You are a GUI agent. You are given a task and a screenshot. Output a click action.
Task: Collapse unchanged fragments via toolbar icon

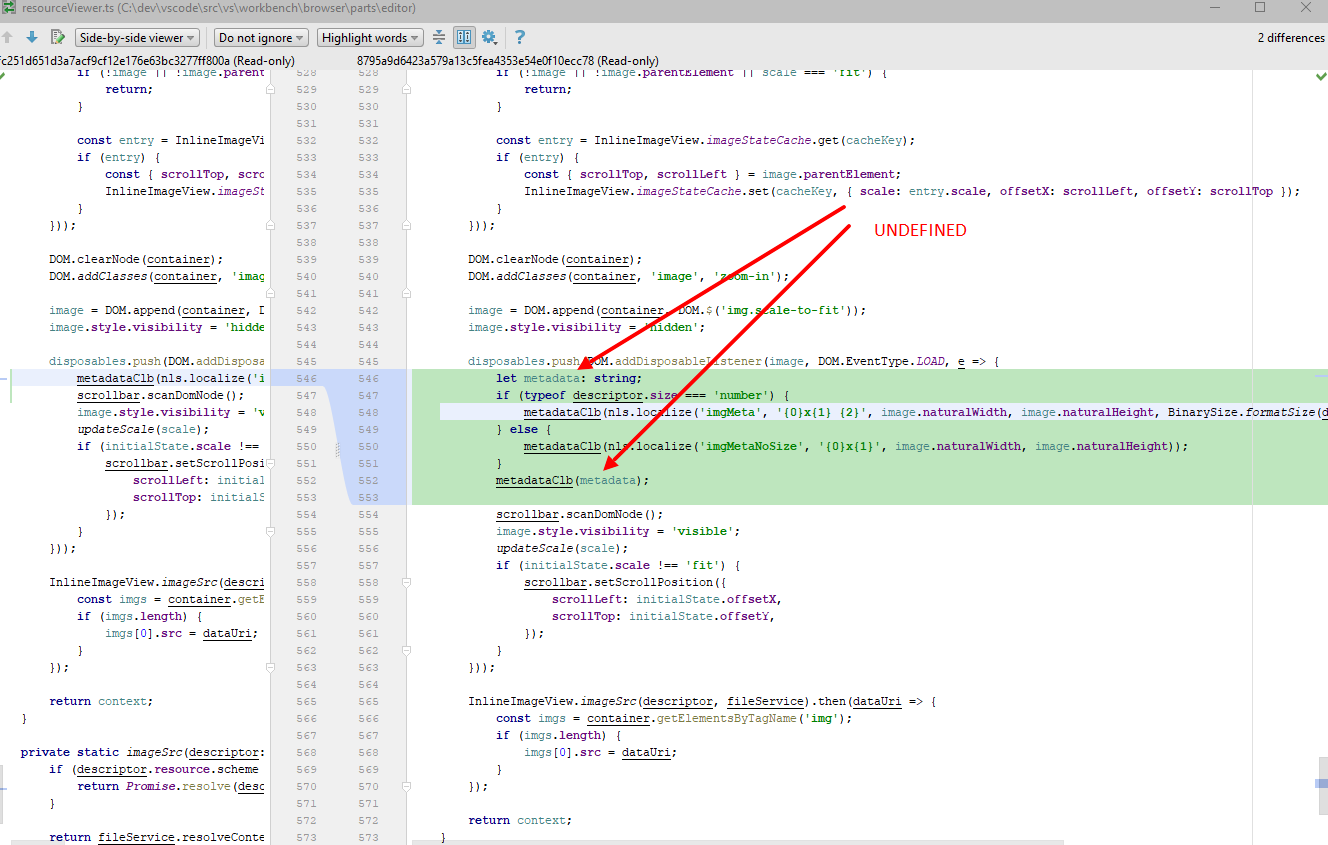[x=438, y=37]
